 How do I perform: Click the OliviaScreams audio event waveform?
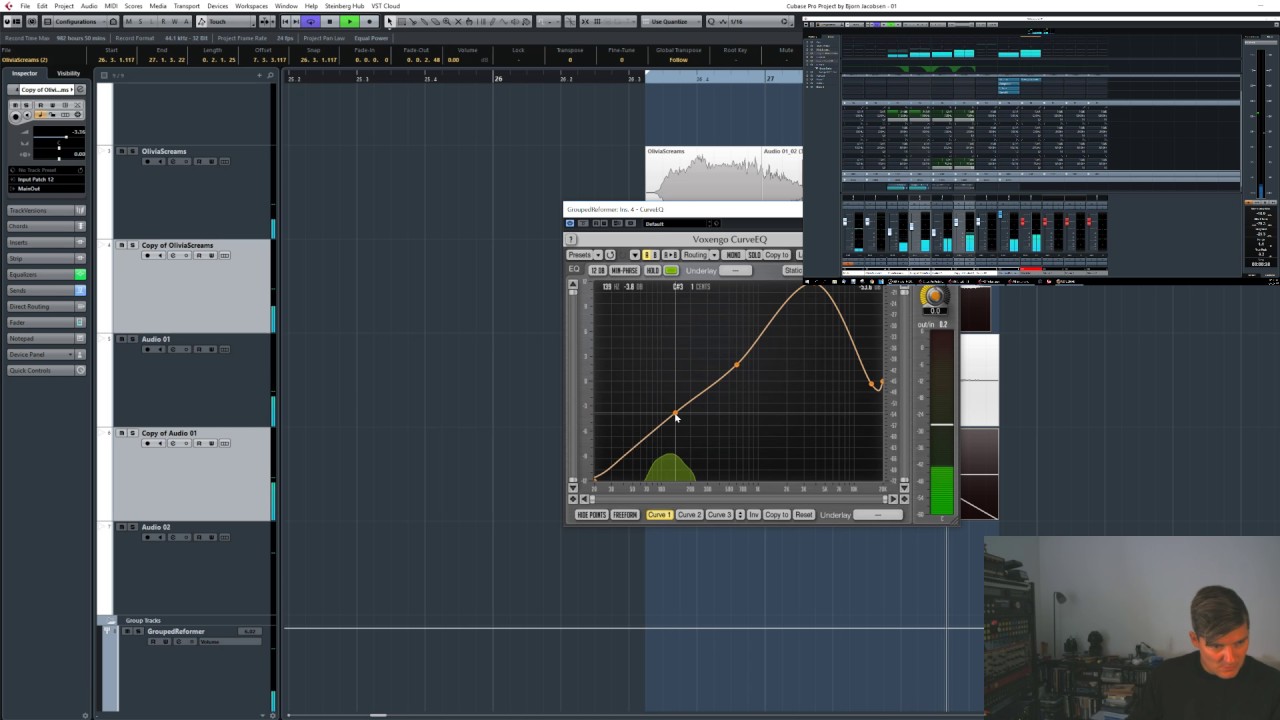point(704,174)
